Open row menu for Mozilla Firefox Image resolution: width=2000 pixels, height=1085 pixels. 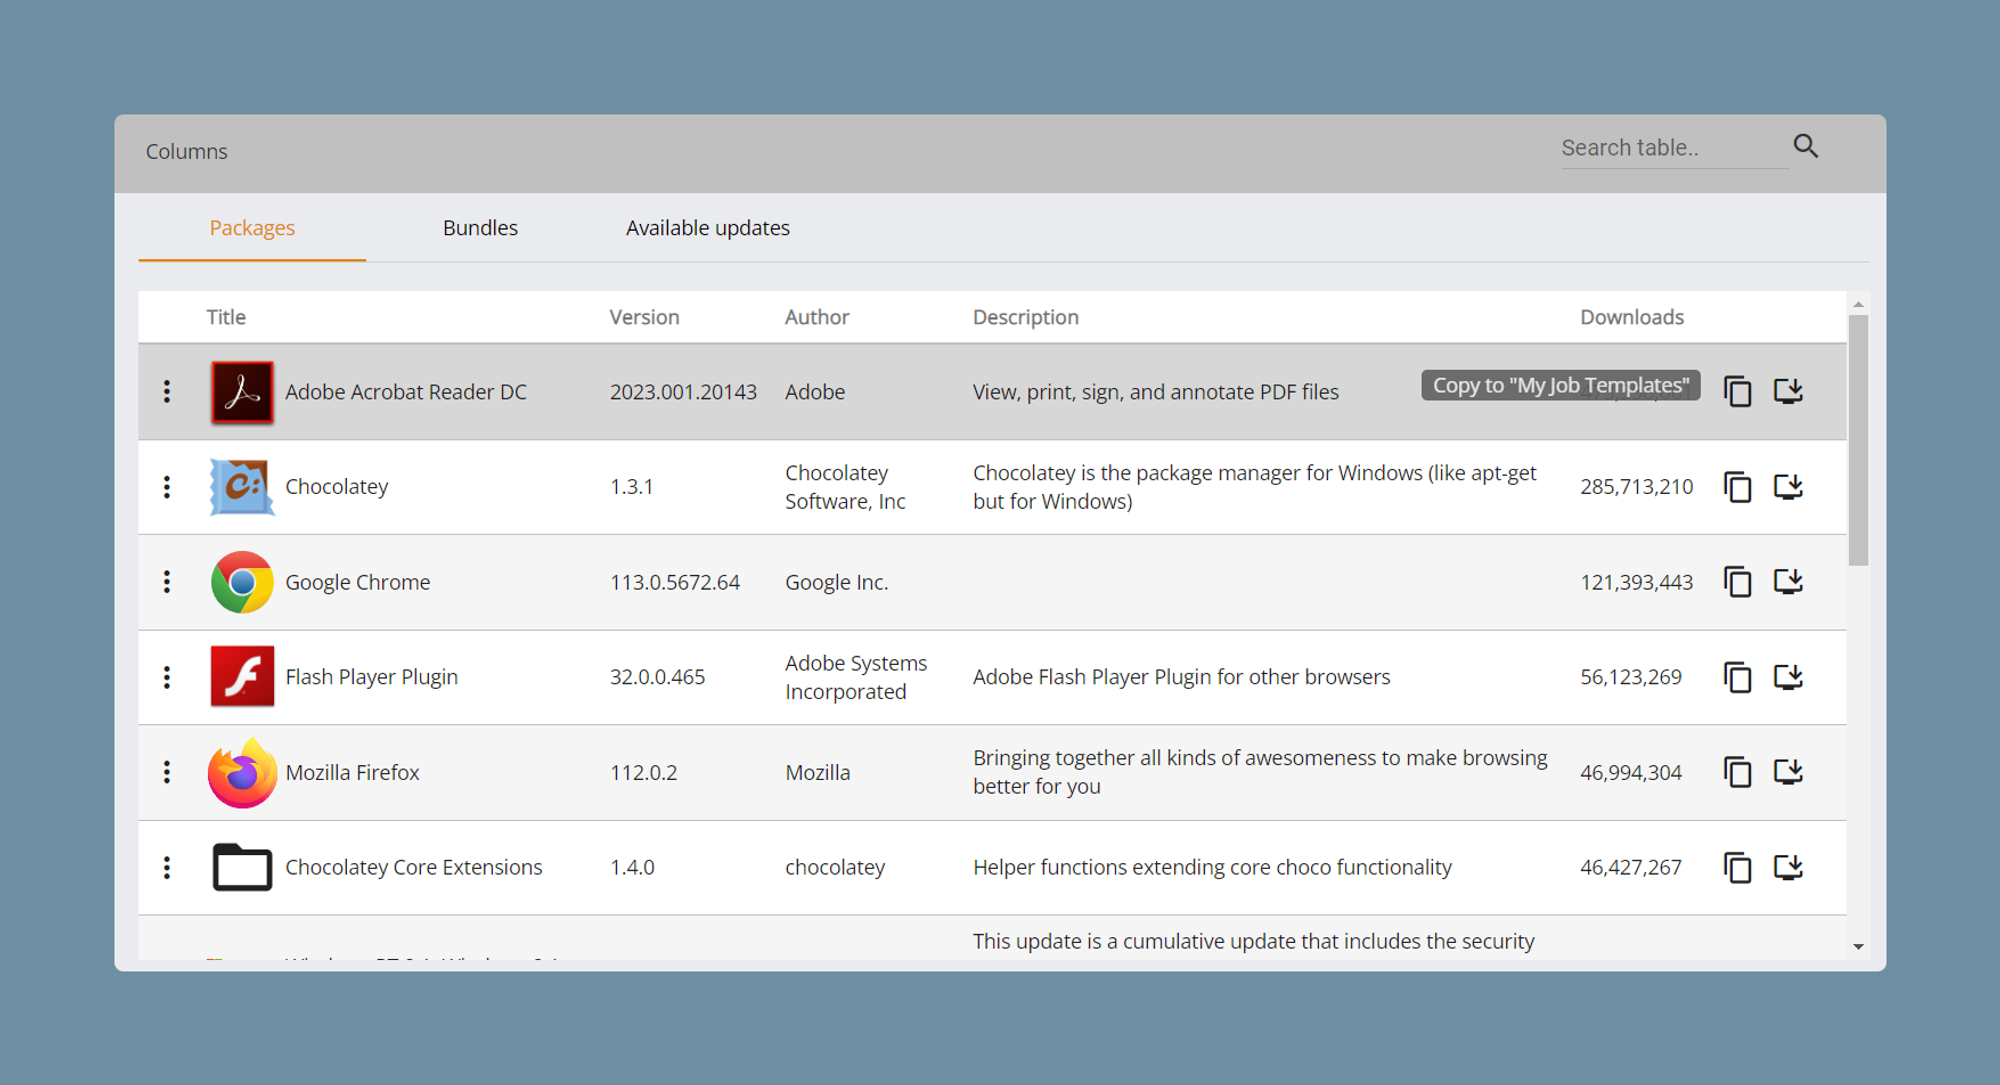pyautogui.click(x=167, y=772)
